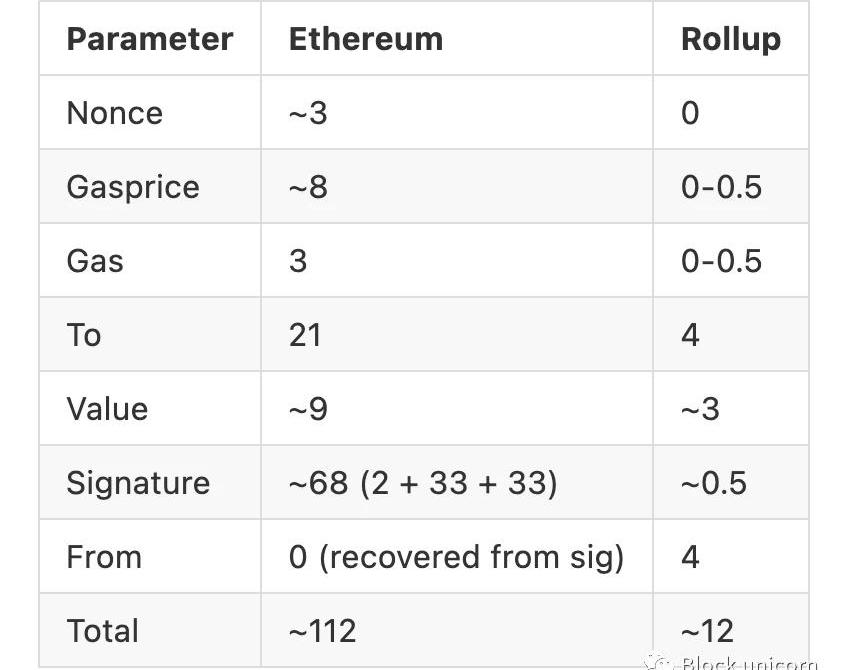846x670 pixels.
Task: Click the Parameter column header
Action: click(x=150, y=39)
